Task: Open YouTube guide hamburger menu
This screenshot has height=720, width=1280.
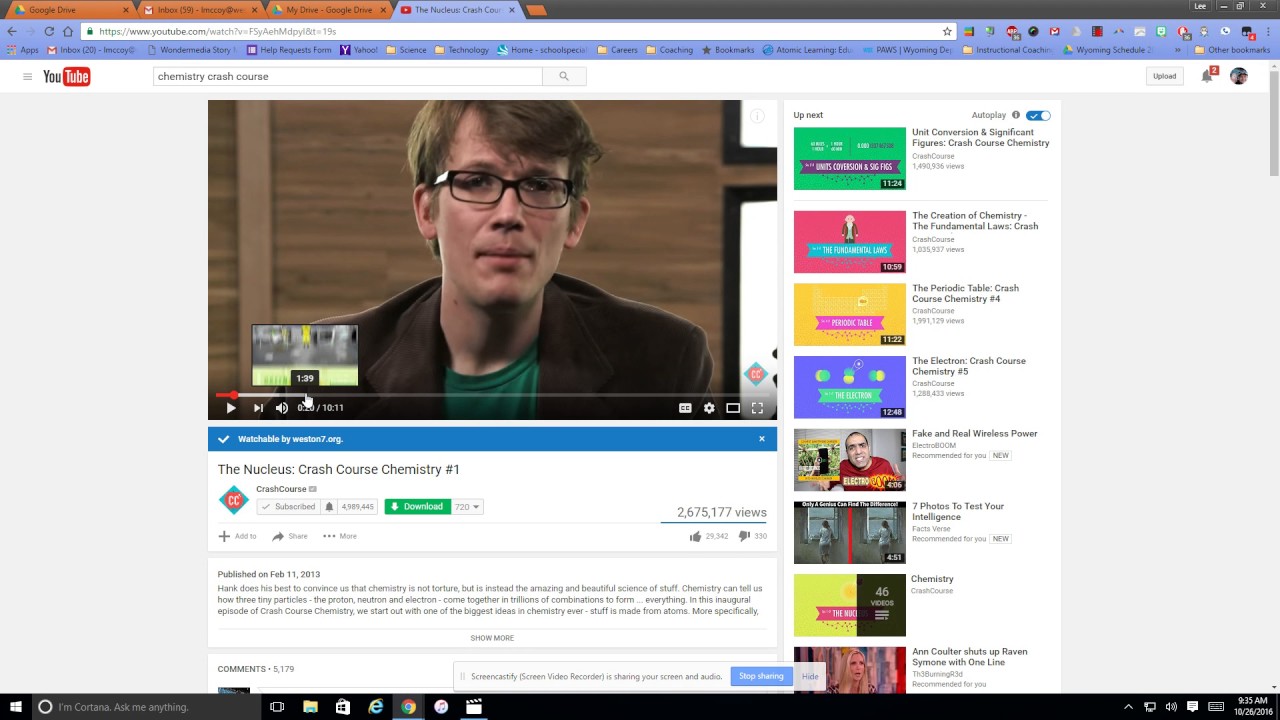Action: point(27,76)
